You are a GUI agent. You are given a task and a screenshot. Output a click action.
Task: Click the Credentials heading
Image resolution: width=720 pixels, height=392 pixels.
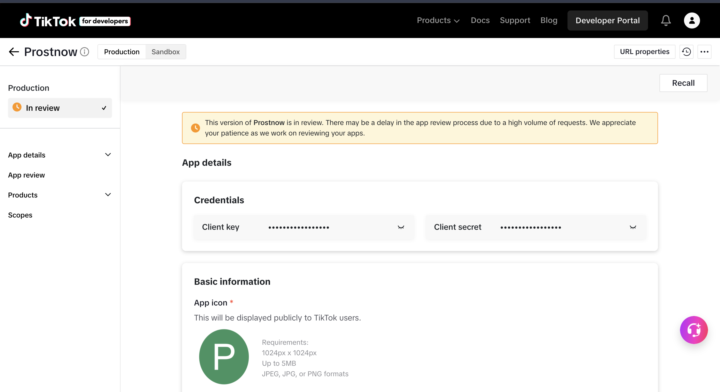[x=219, y=200]
